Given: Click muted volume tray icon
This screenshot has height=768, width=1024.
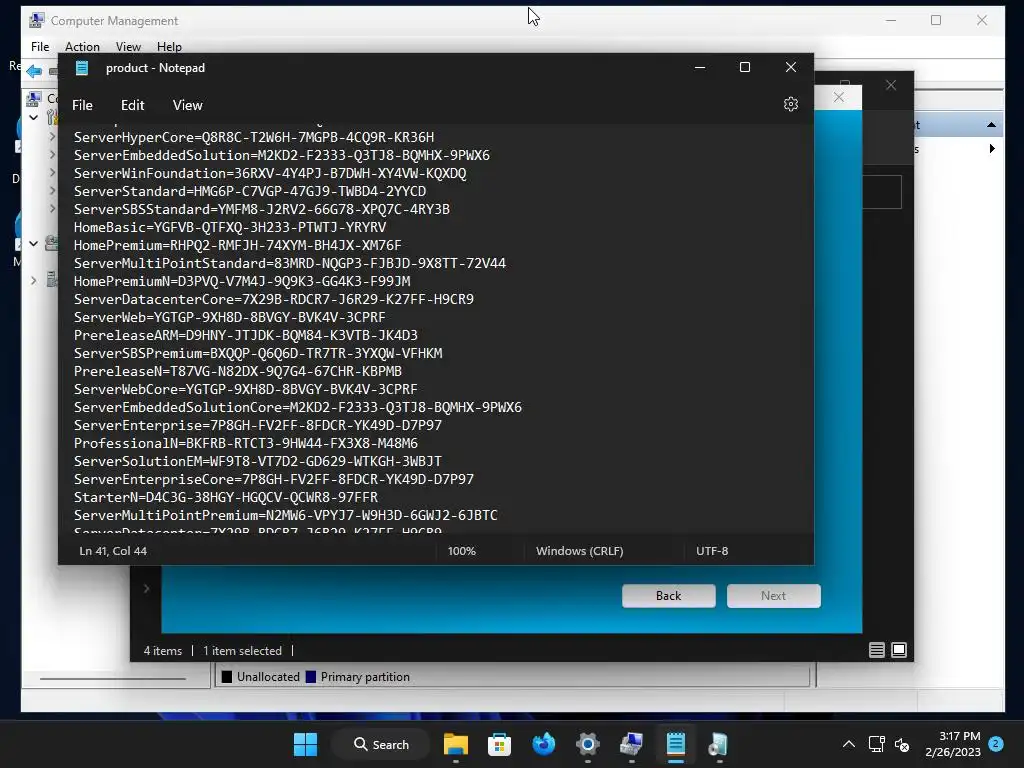Looking at the screenshot, I should point(902,744).
